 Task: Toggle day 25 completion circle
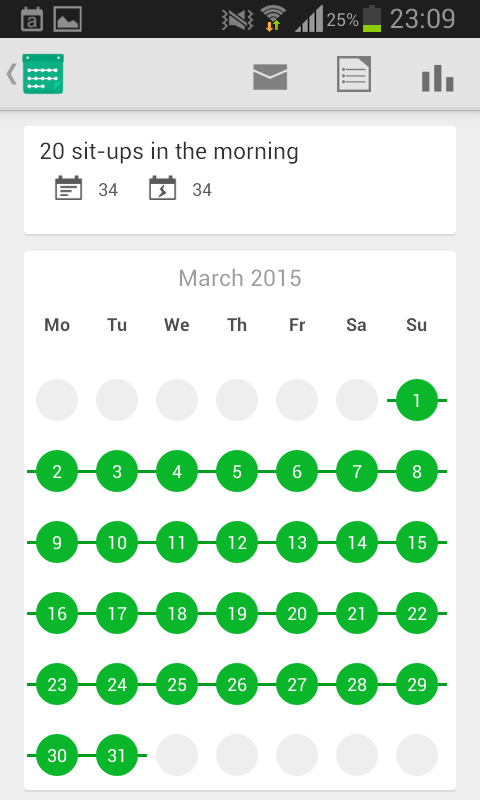click(x=177, y=684)
